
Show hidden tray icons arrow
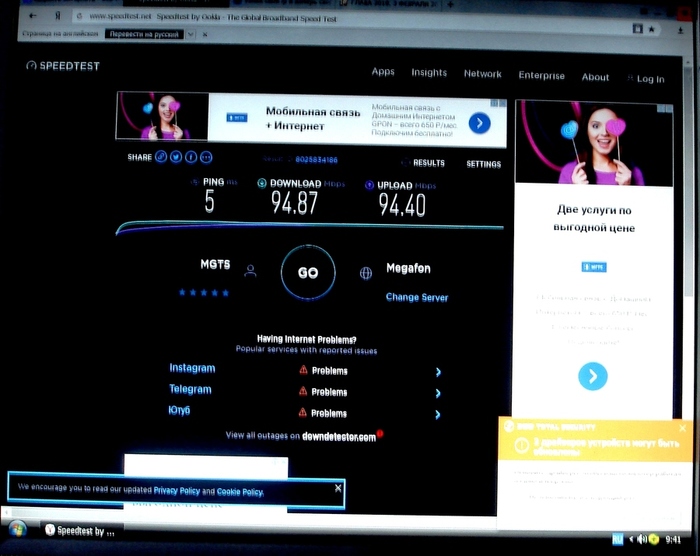(631, 539)
